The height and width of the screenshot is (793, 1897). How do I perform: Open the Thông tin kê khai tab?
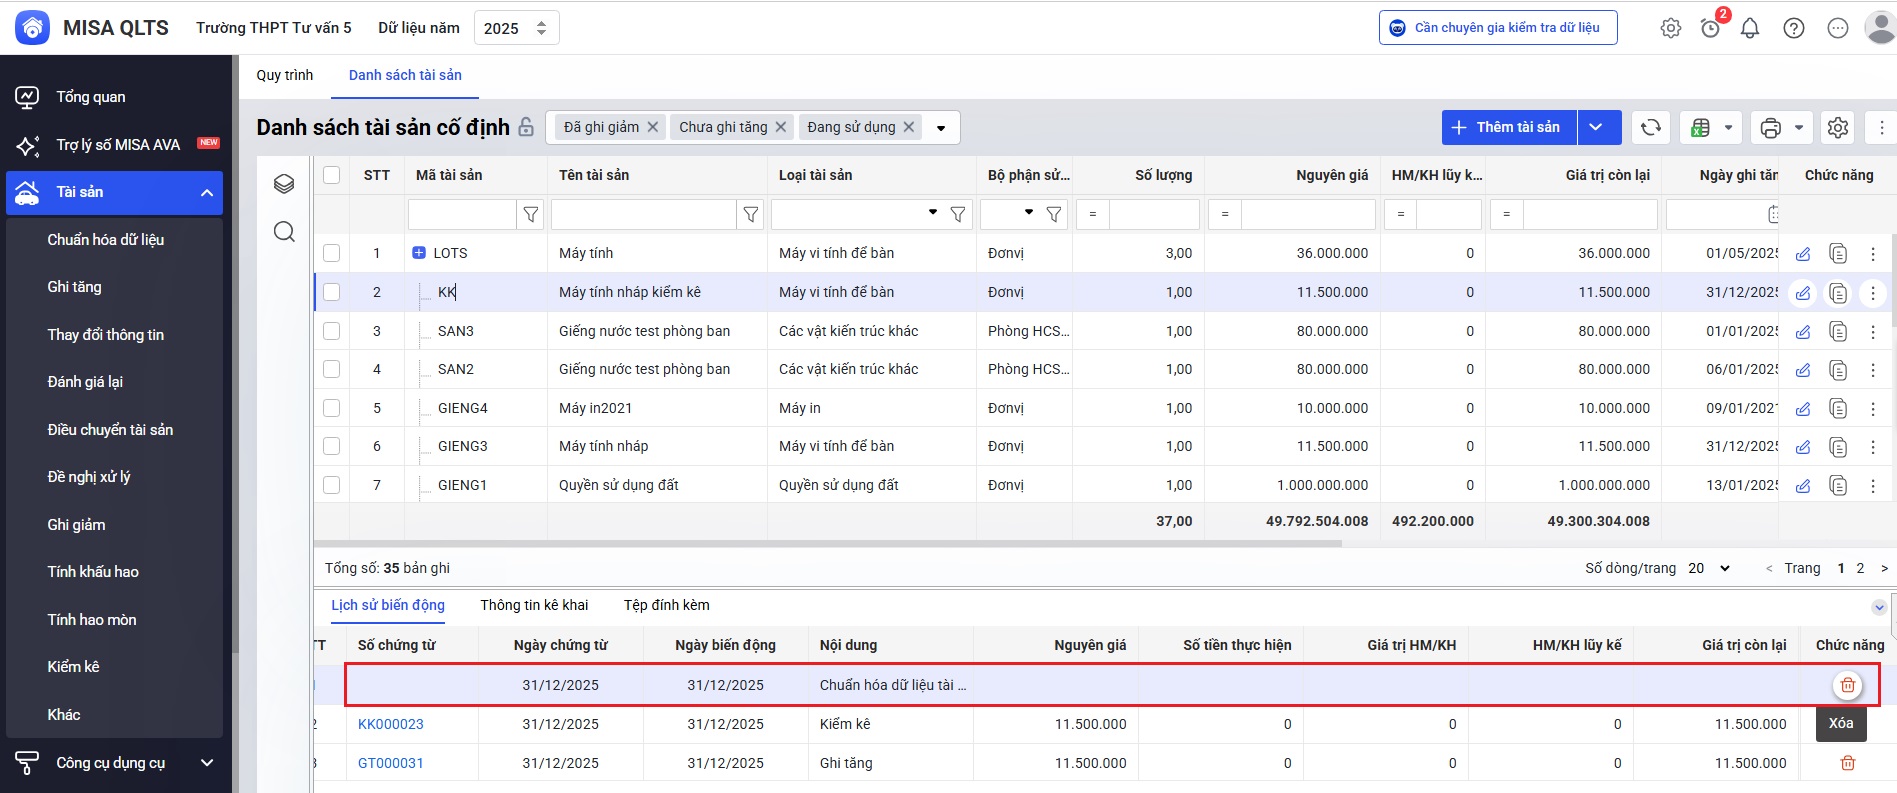[x=534, y=605]
